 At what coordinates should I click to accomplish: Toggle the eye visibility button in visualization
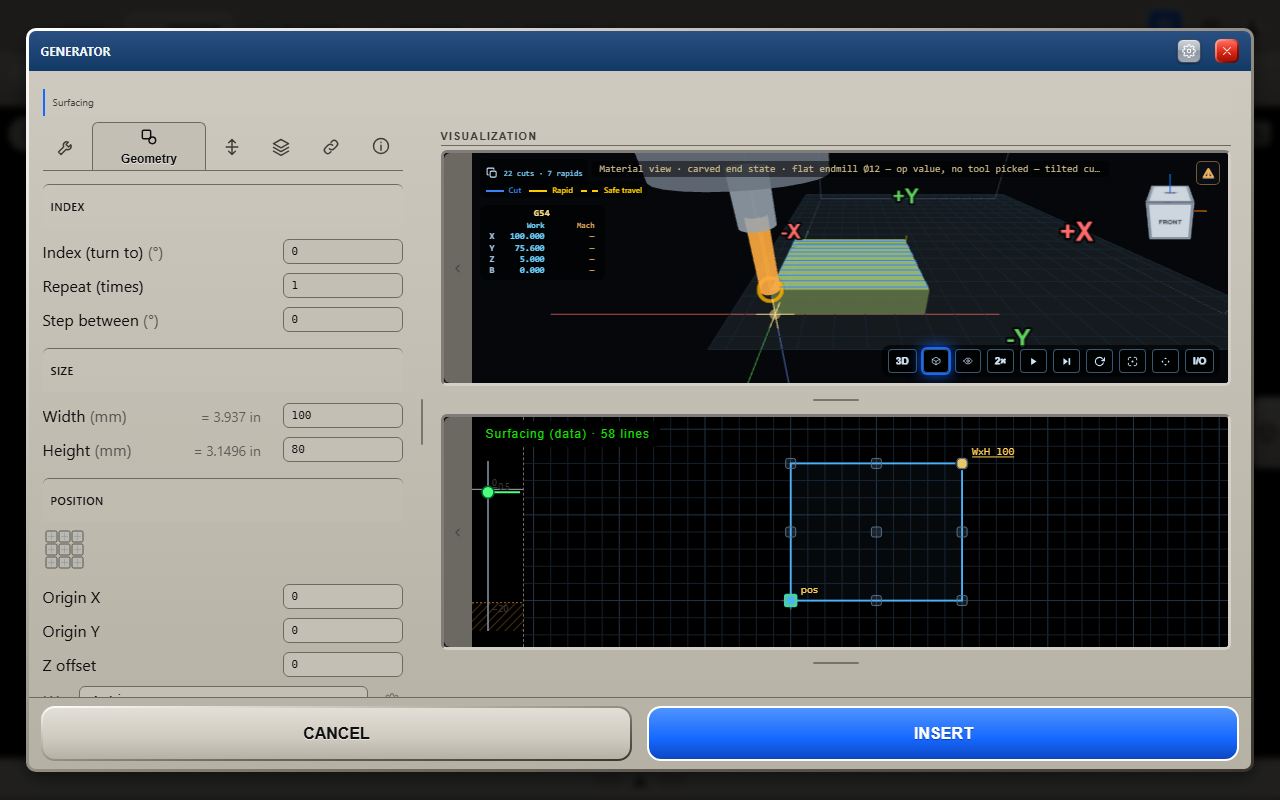pyautogui.click(x=968, y=361)
